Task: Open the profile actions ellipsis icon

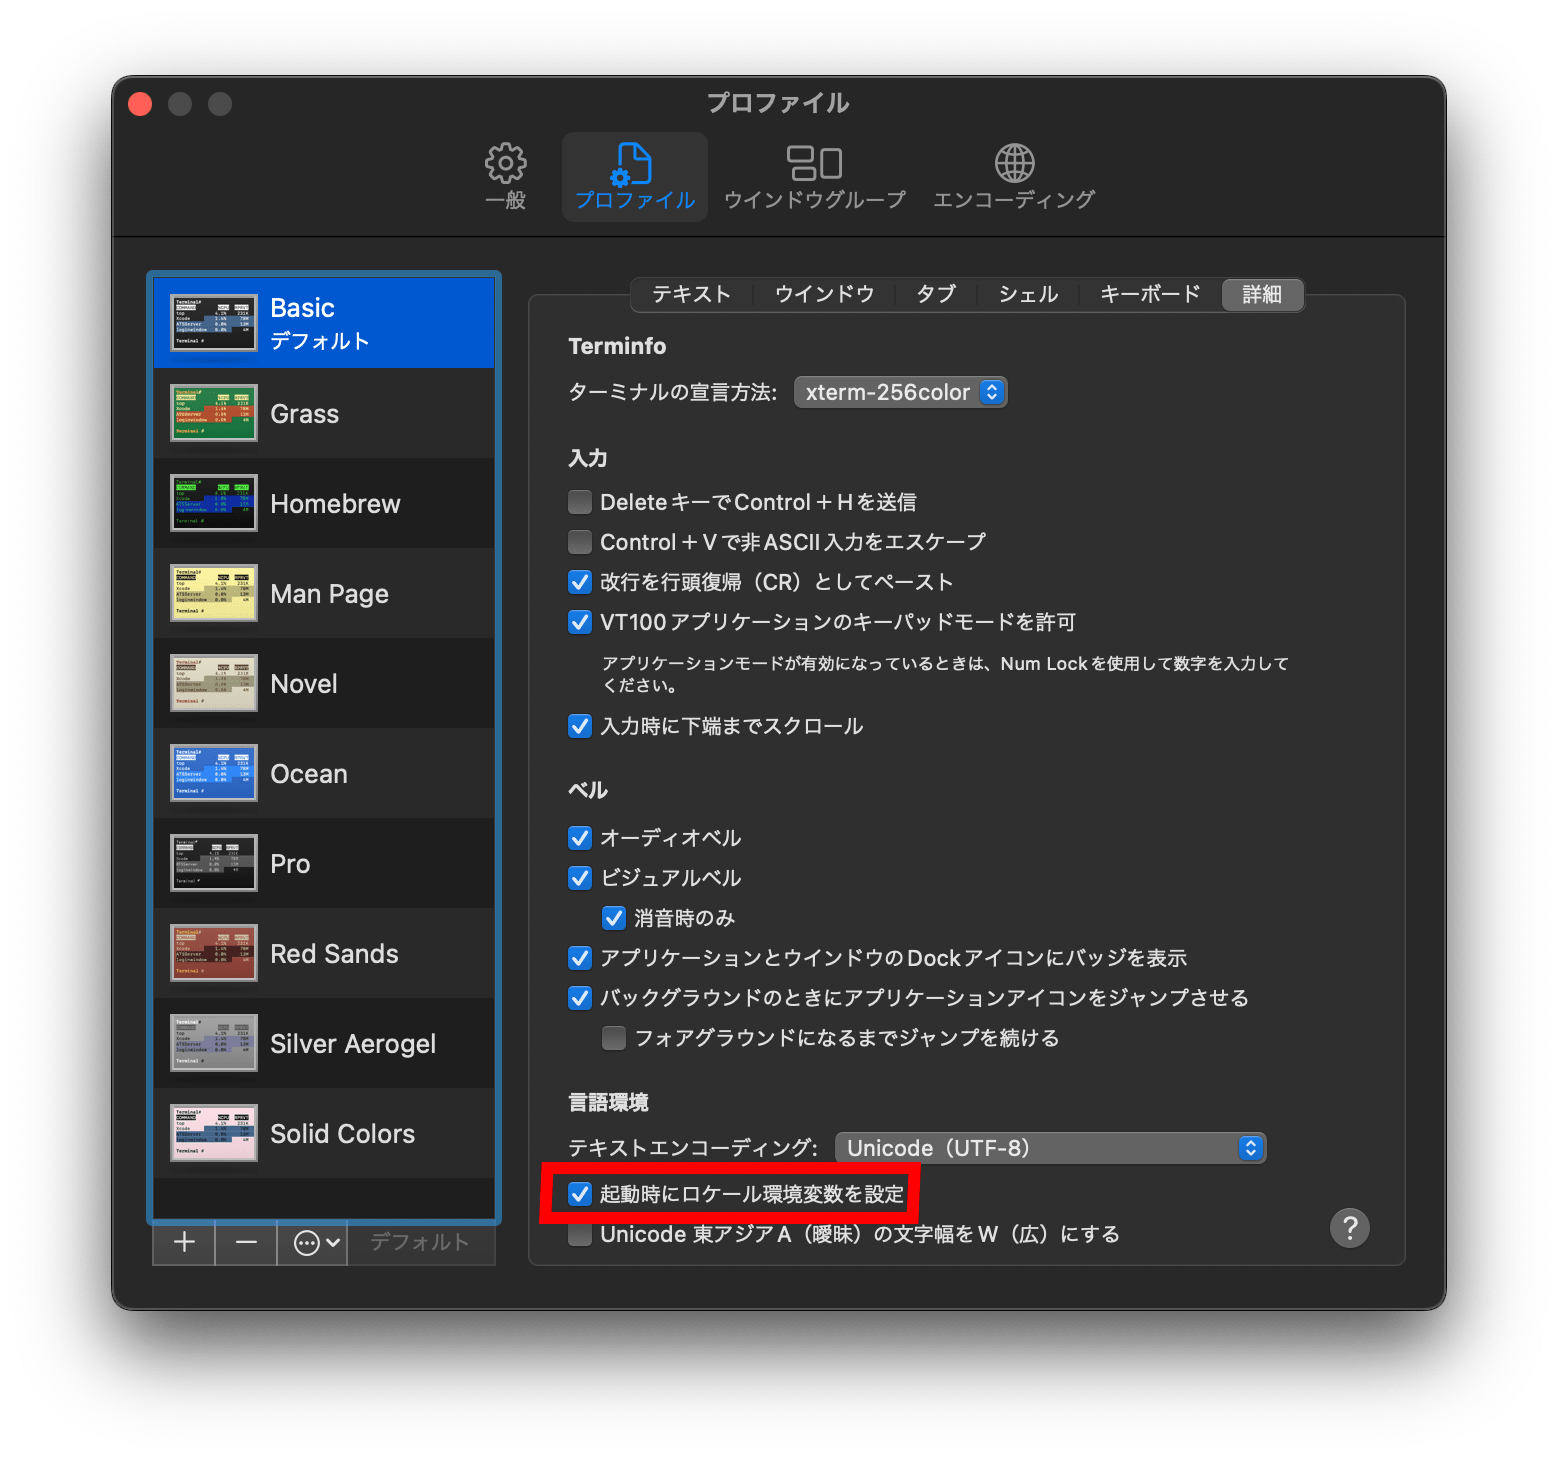Action: (x=305, y=1243)
